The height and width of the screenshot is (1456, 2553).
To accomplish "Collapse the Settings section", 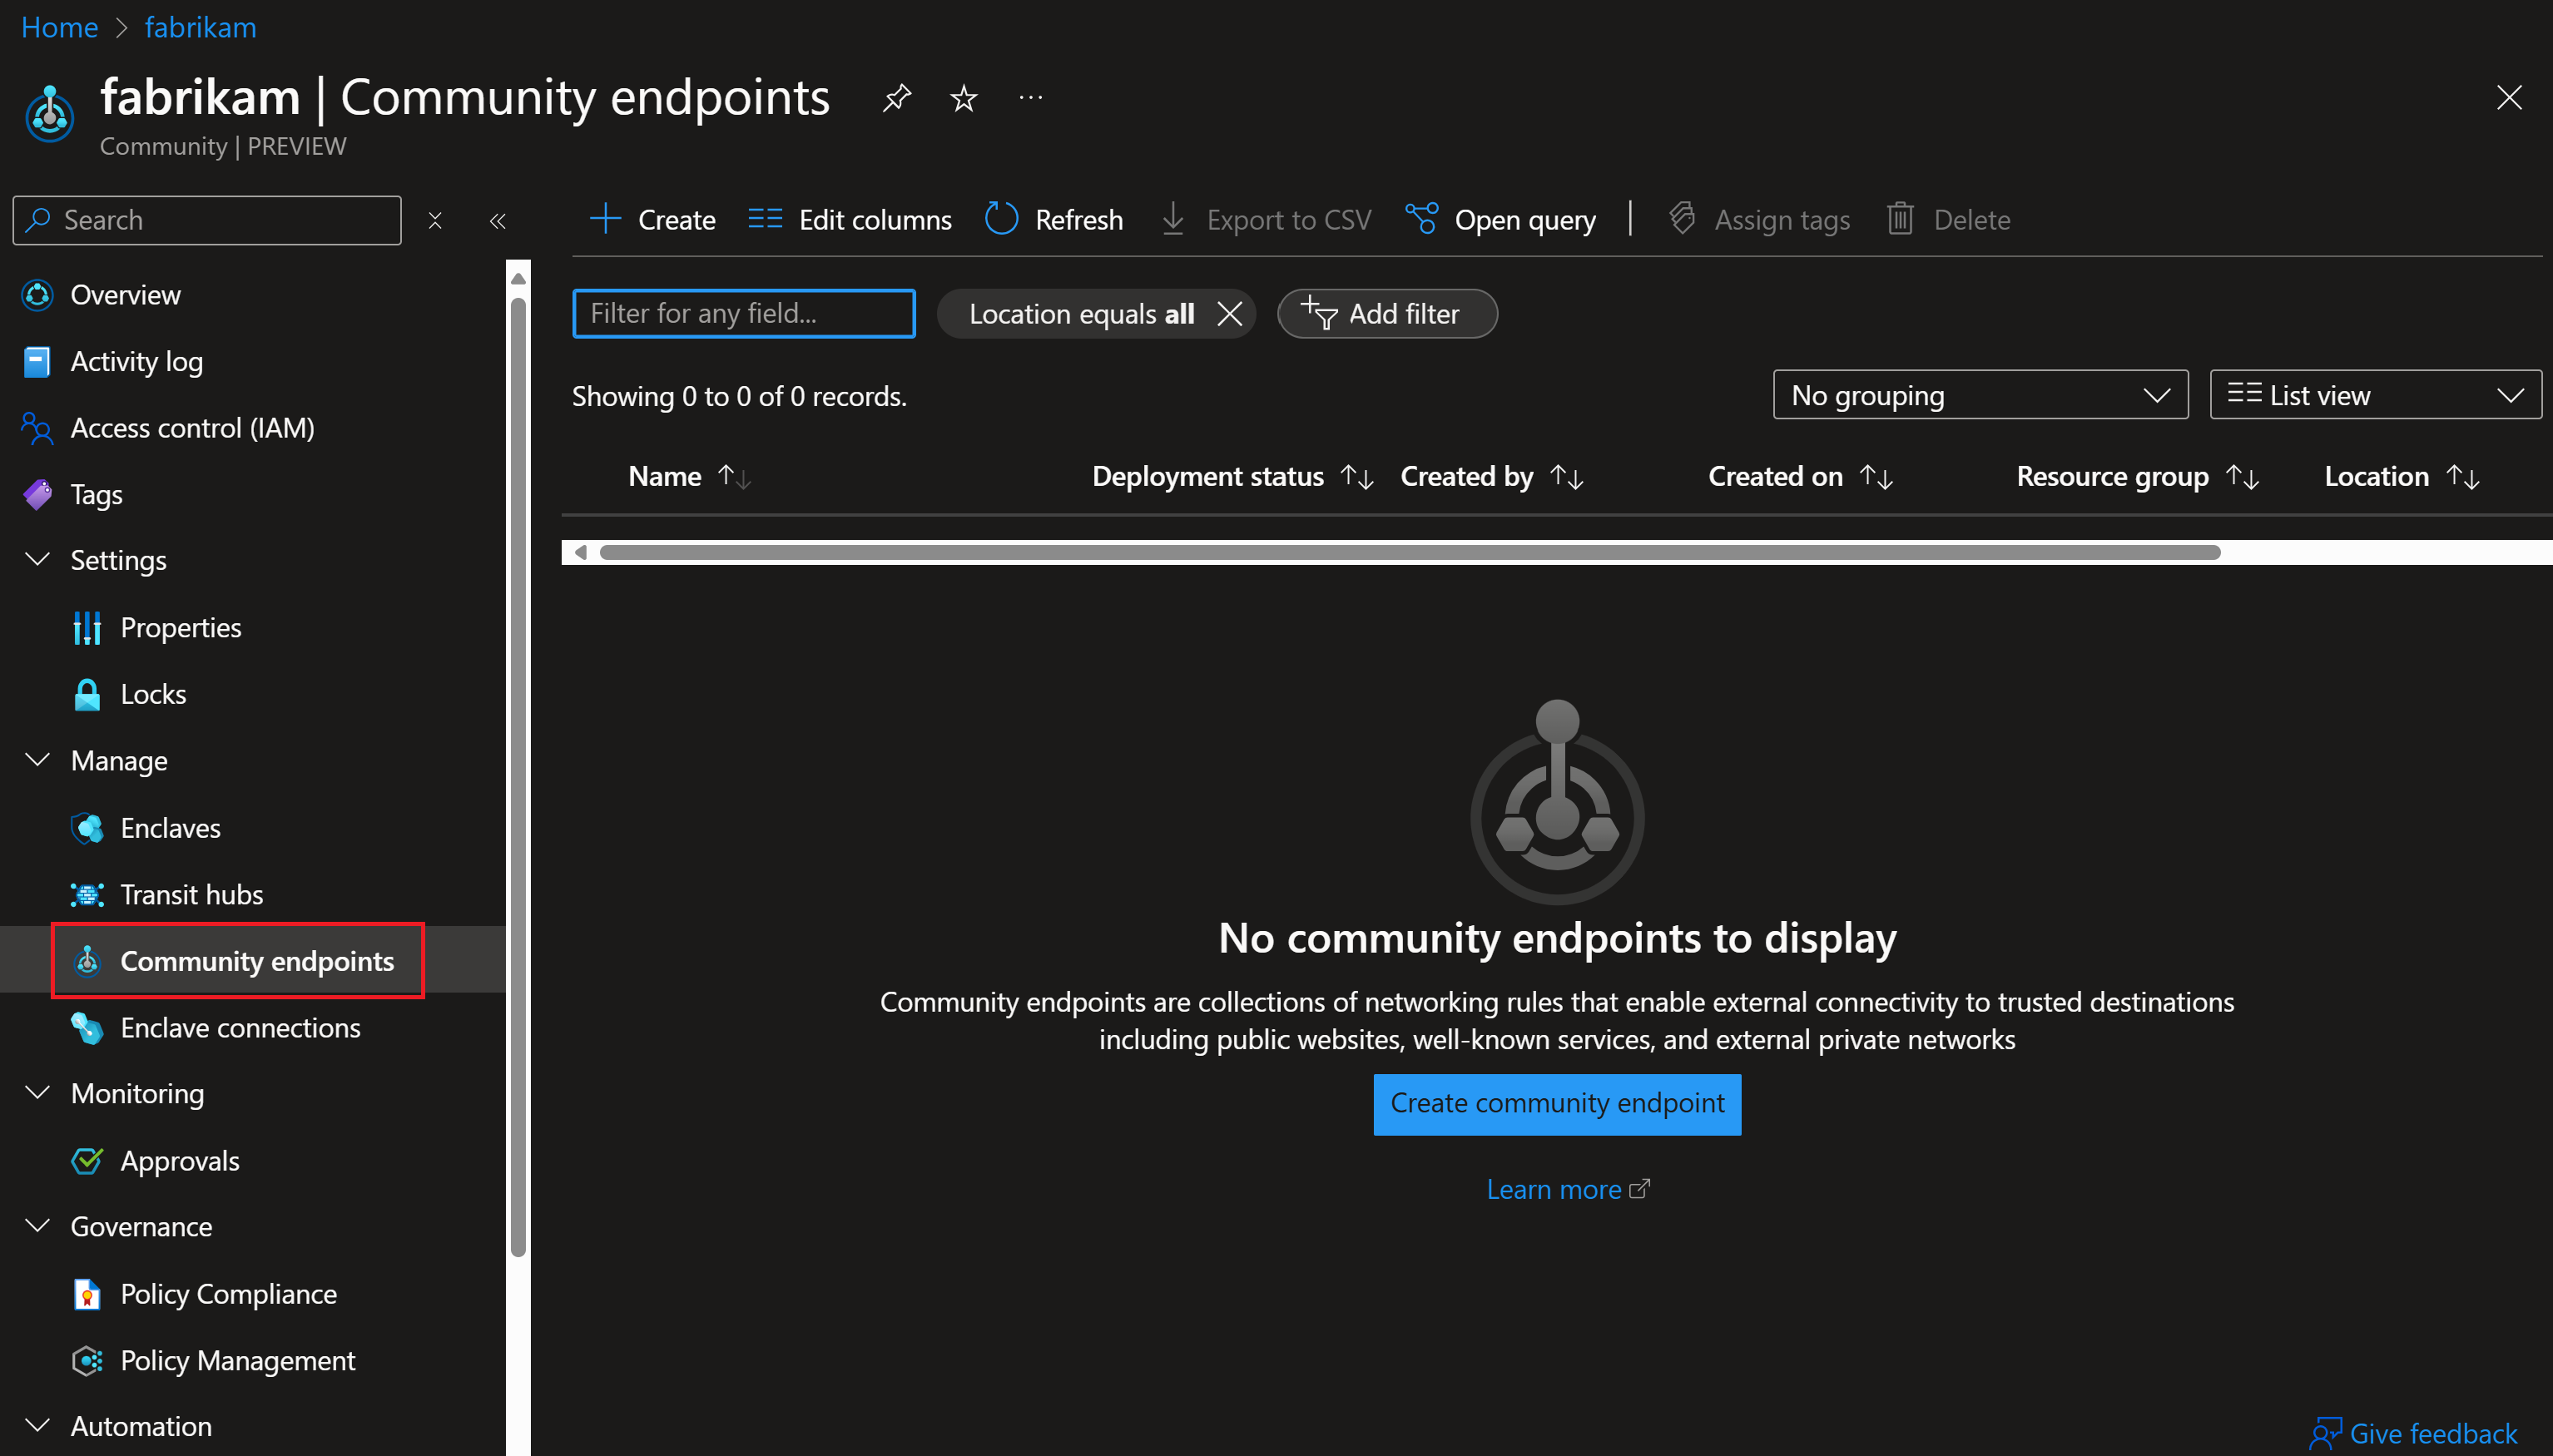I will click(x=38, y=559).
